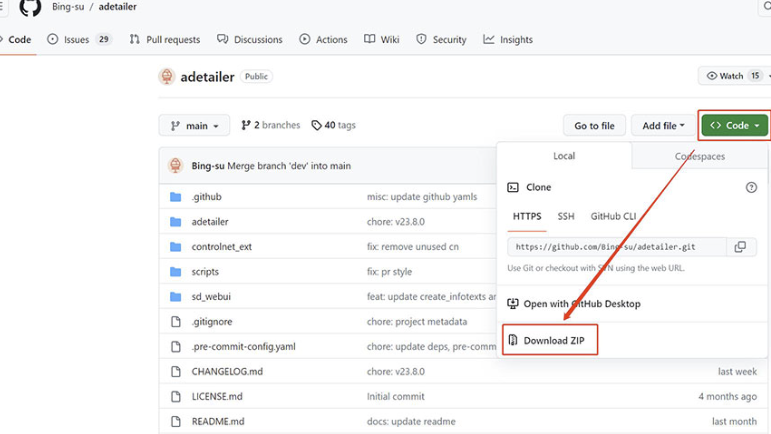Click the Download ZIP file icon
This screenshot has height=434, width=771.
(513, 340)
